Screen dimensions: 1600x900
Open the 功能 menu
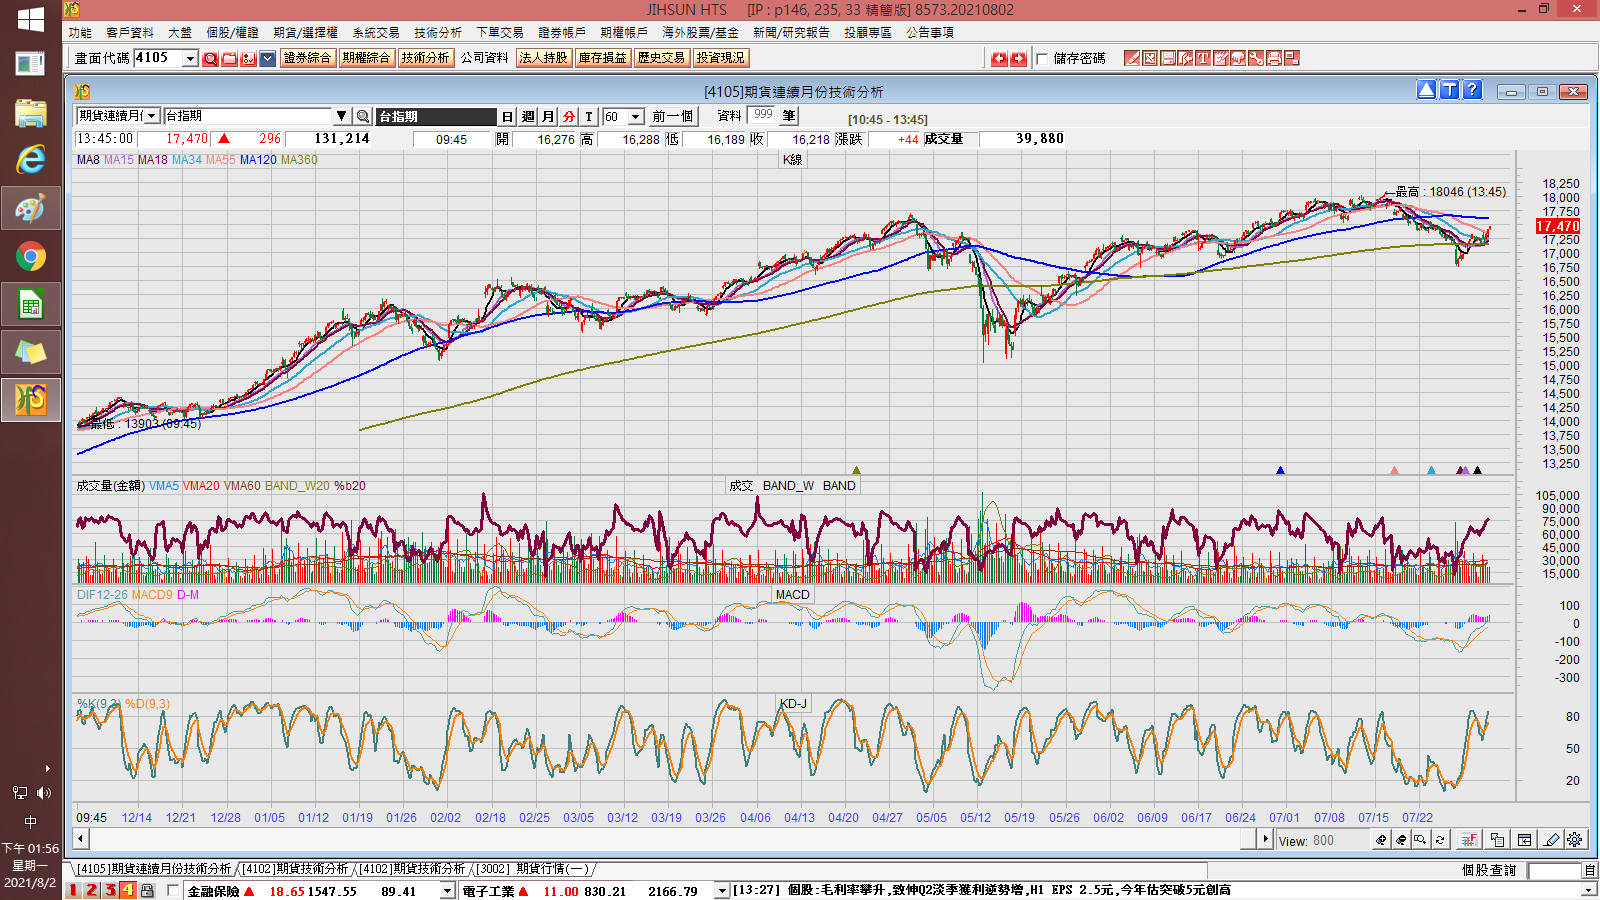(80, 32)
